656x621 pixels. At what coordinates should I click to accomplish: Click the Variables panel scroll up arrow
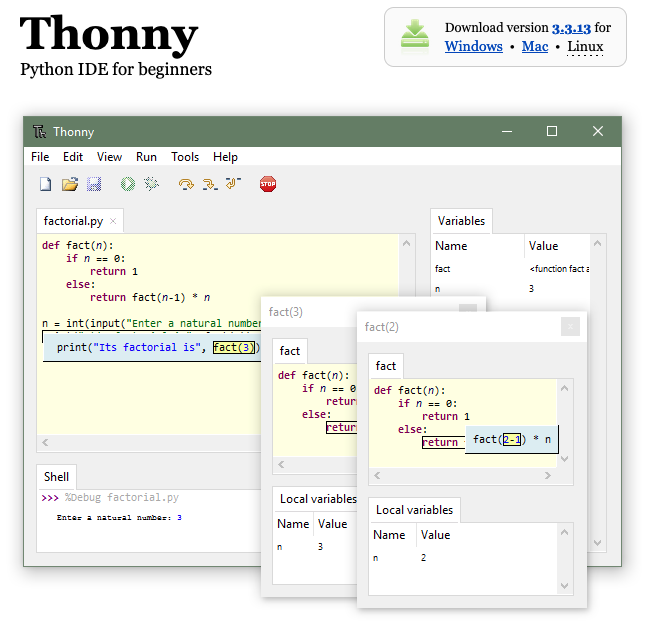click(x=597, y=243)
